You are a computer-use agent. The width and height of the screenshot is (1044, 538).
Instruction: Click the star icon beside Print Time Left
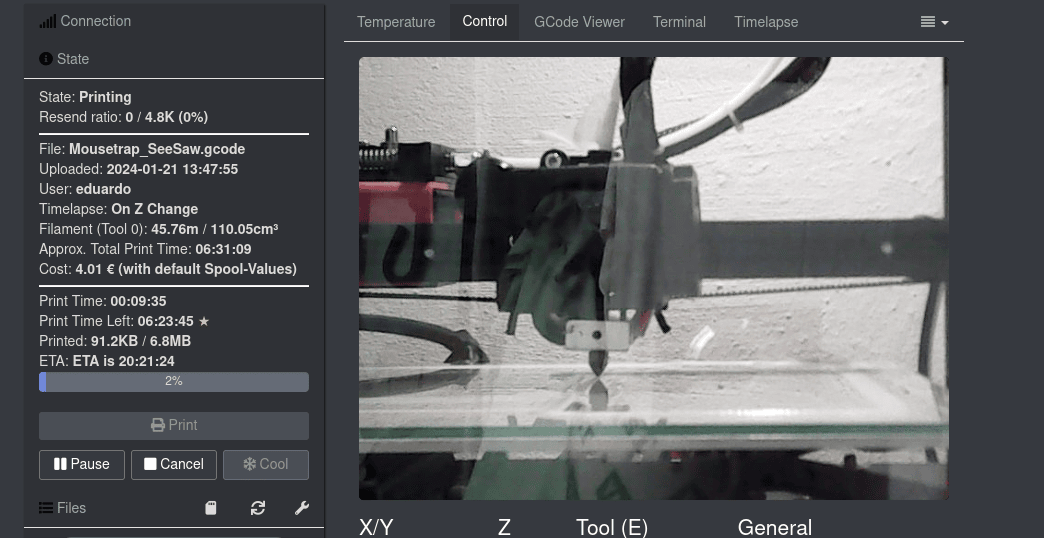pos(204,321)
